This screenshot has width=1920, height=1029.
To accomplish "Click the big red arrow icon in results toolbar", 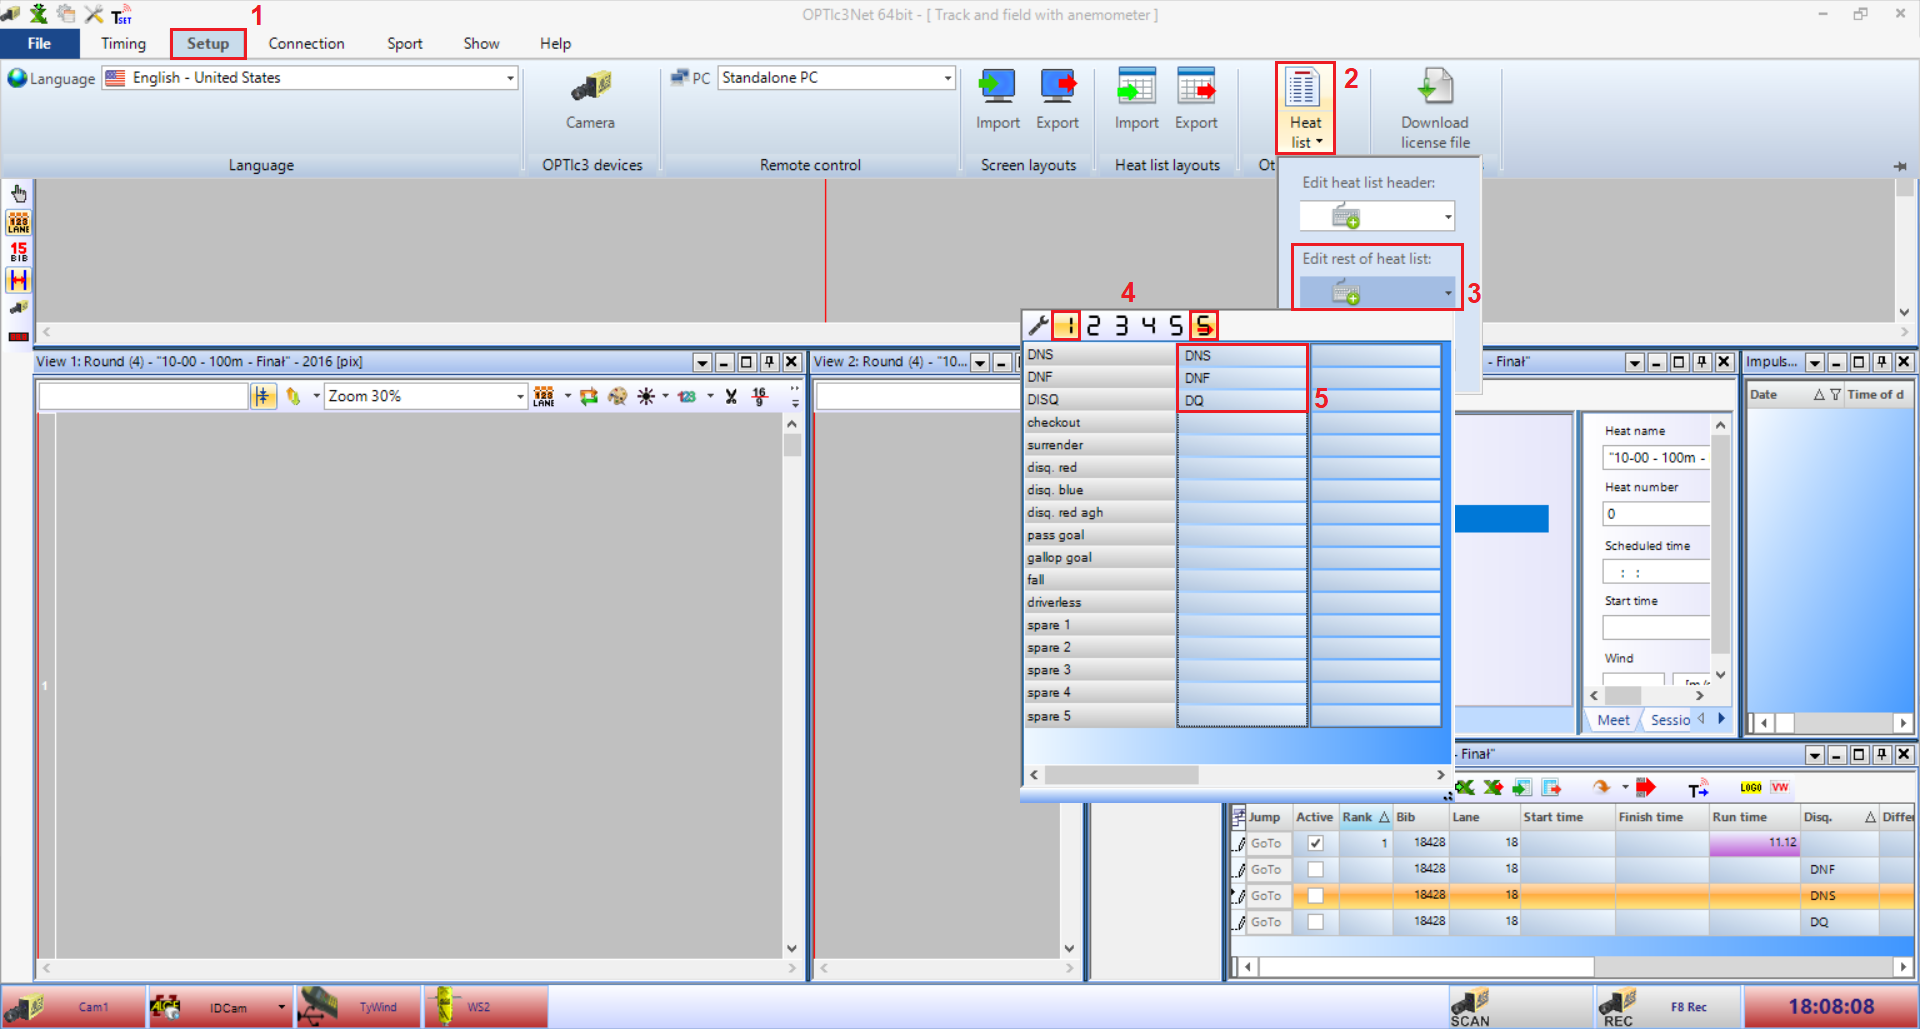I will [1645, 788].
